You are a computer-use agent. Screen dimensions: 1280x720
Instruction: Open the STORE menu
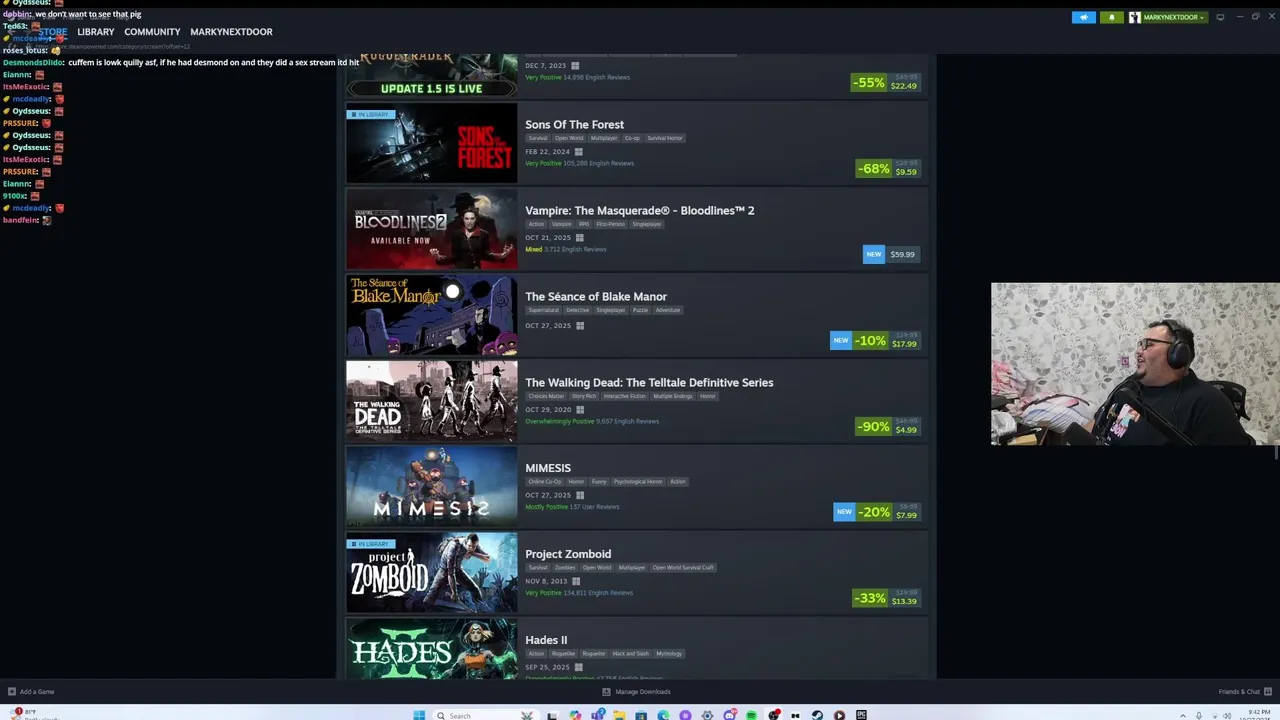(53, 32)
